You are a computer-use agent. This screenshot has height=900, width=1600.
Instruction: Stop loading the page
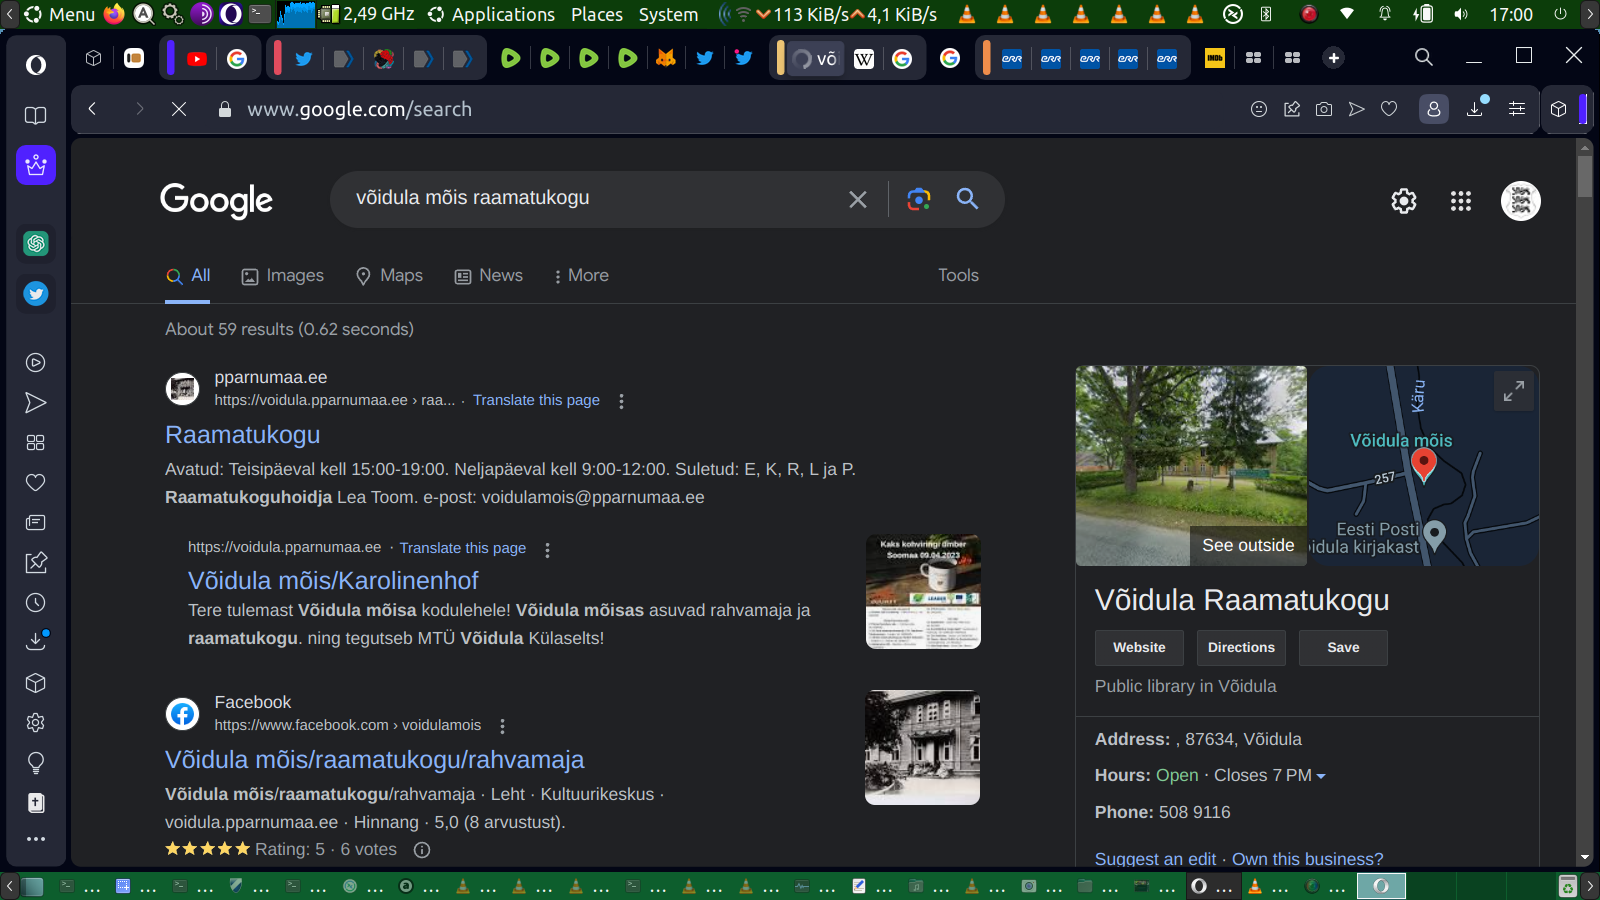(179, 109)
